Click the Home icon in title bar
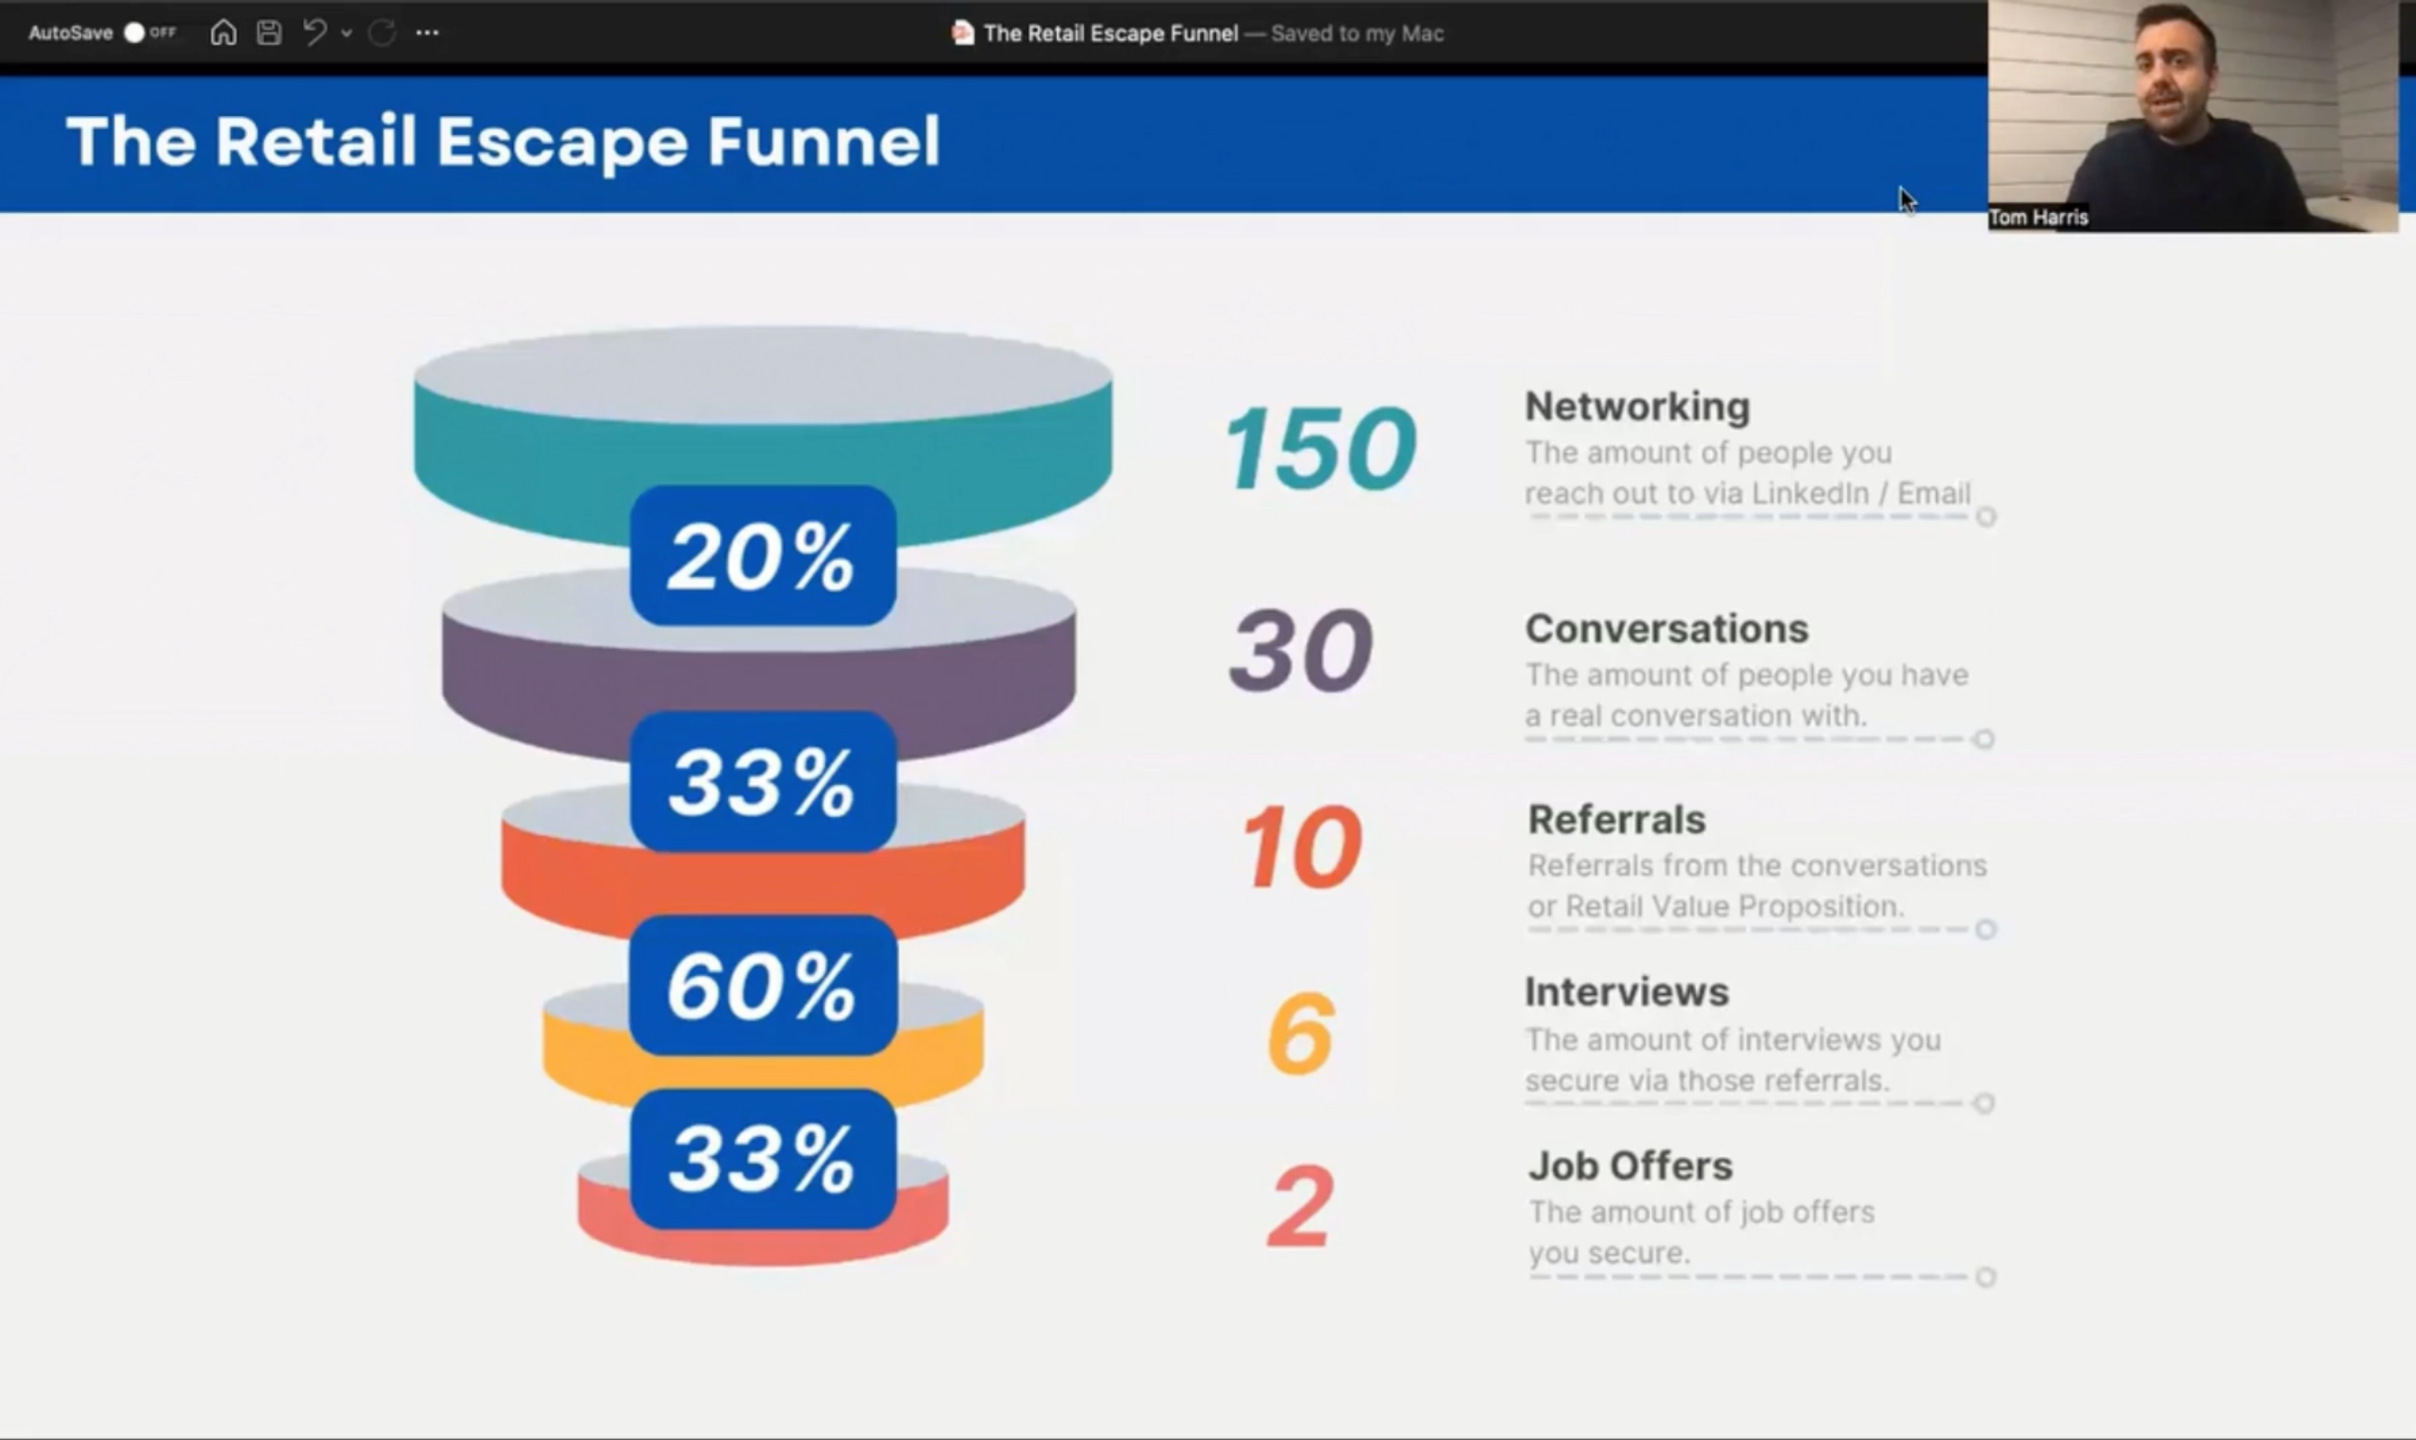Image resolution: width=2416 pixels, height=1440 pixels. [223, 33]
